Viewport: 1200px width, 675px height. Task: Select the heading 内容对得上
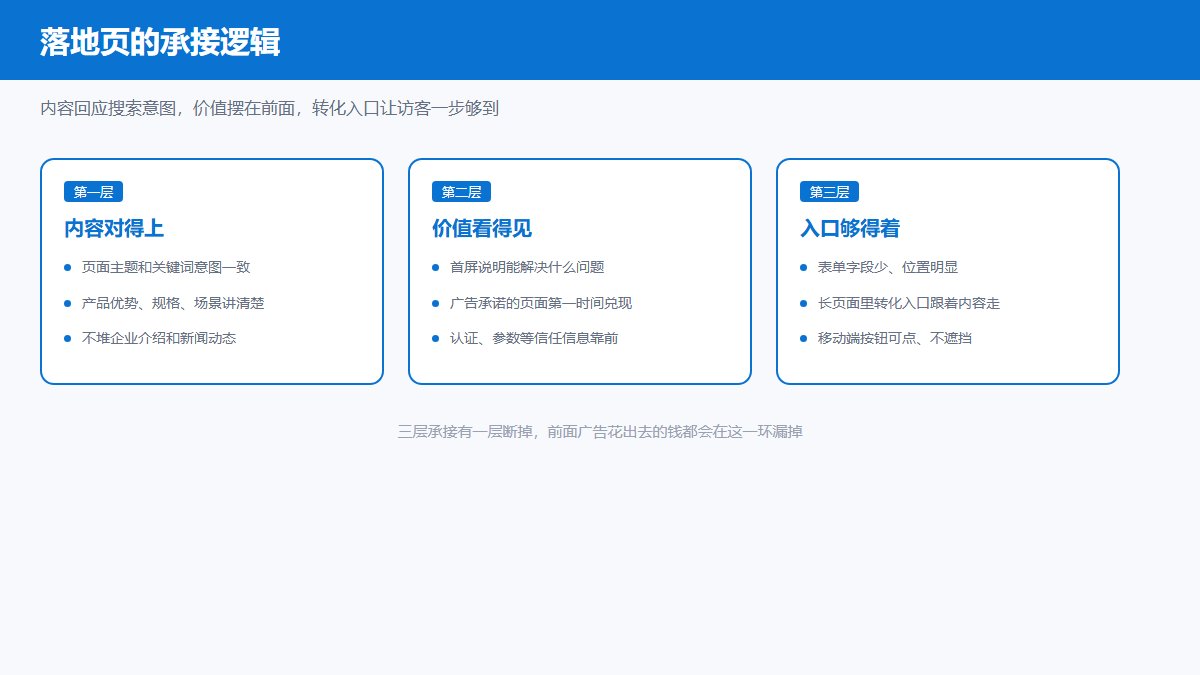pos(114,228)
